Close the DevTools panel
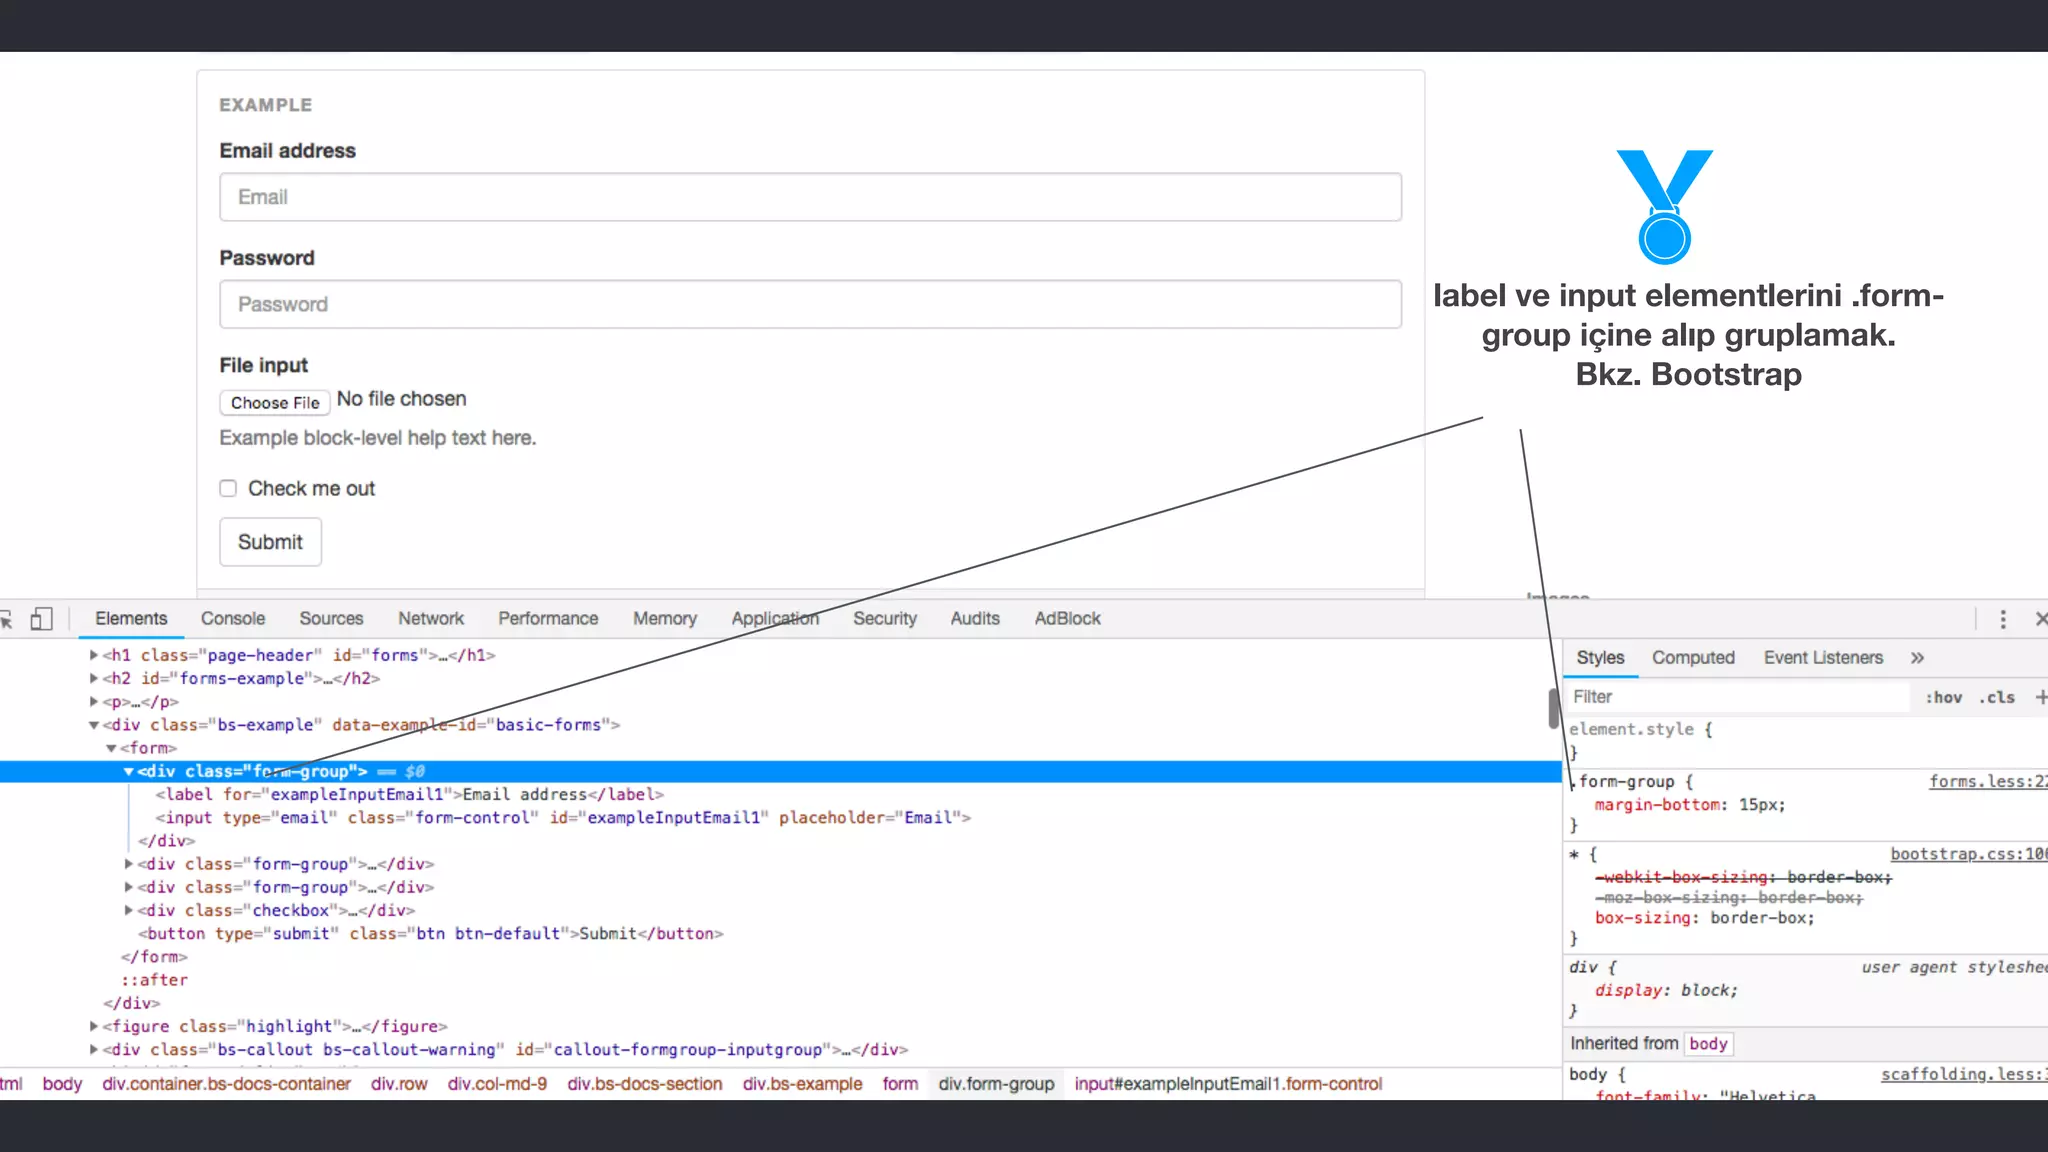 point(2041,619)
